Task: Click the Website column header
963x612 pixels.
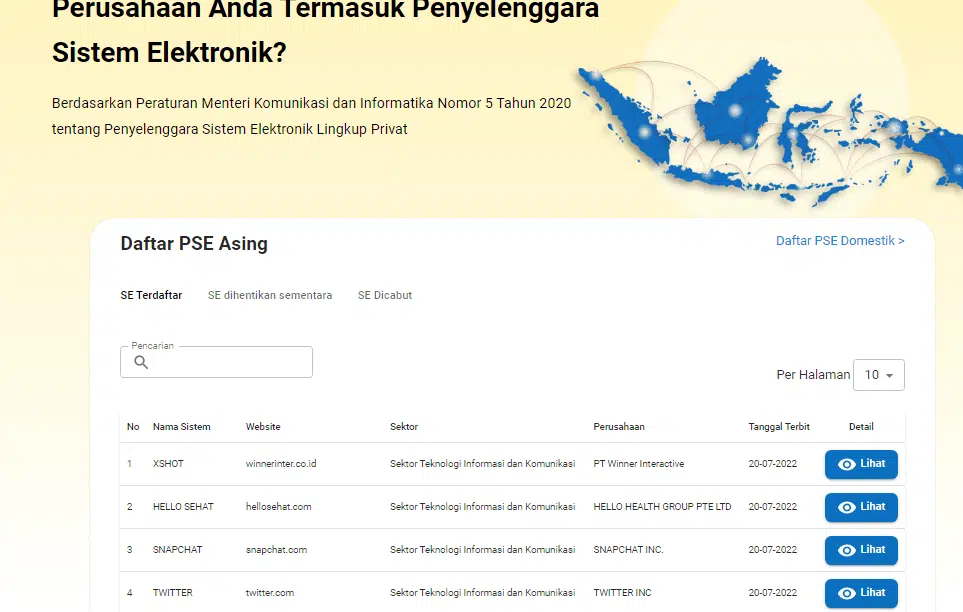Action: 263,426
